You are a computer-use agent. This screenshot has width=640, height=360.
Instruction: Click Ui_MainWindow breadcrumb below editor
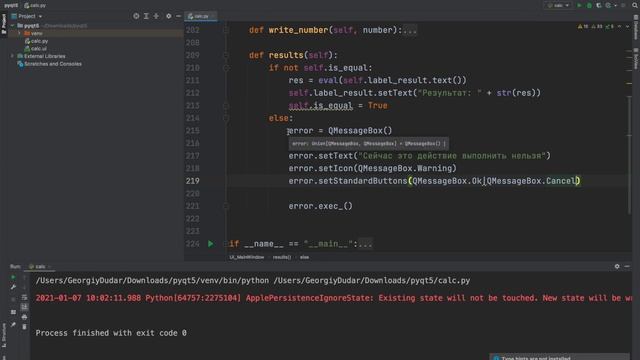point(247,257)
